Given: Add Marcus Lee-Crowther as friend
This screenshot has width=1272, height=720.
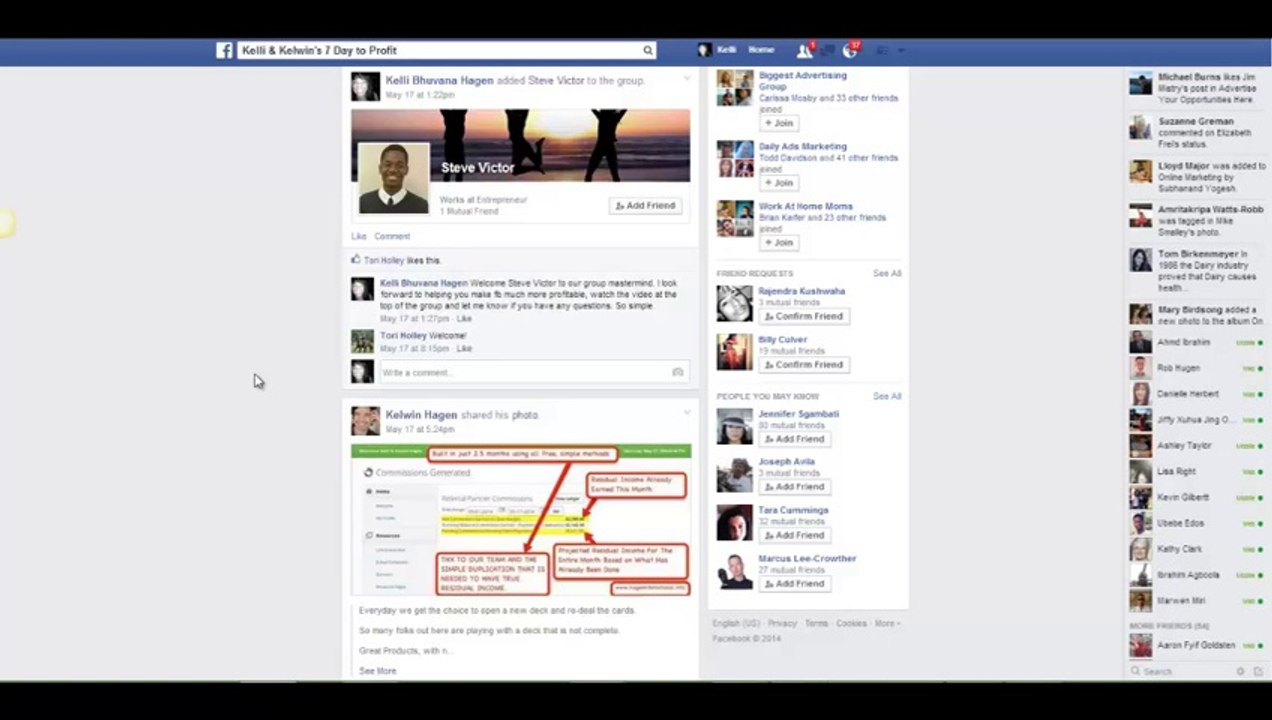Looking at the screenshot, I should click(x=795, y=584).
